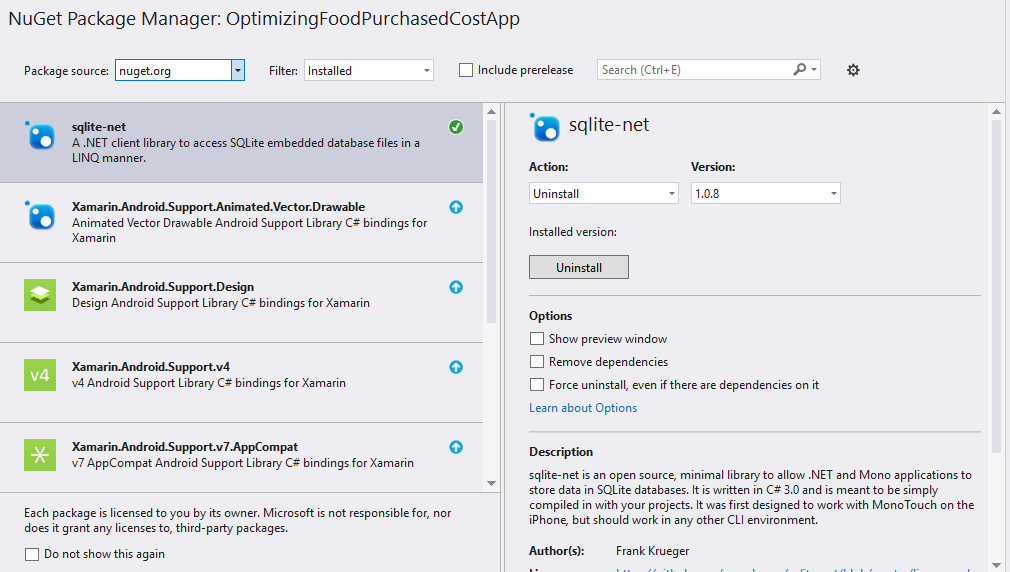The image size is (1010, 572).
Task: Click the Animated.Vector.Drawable package icon
Action: 40,215
